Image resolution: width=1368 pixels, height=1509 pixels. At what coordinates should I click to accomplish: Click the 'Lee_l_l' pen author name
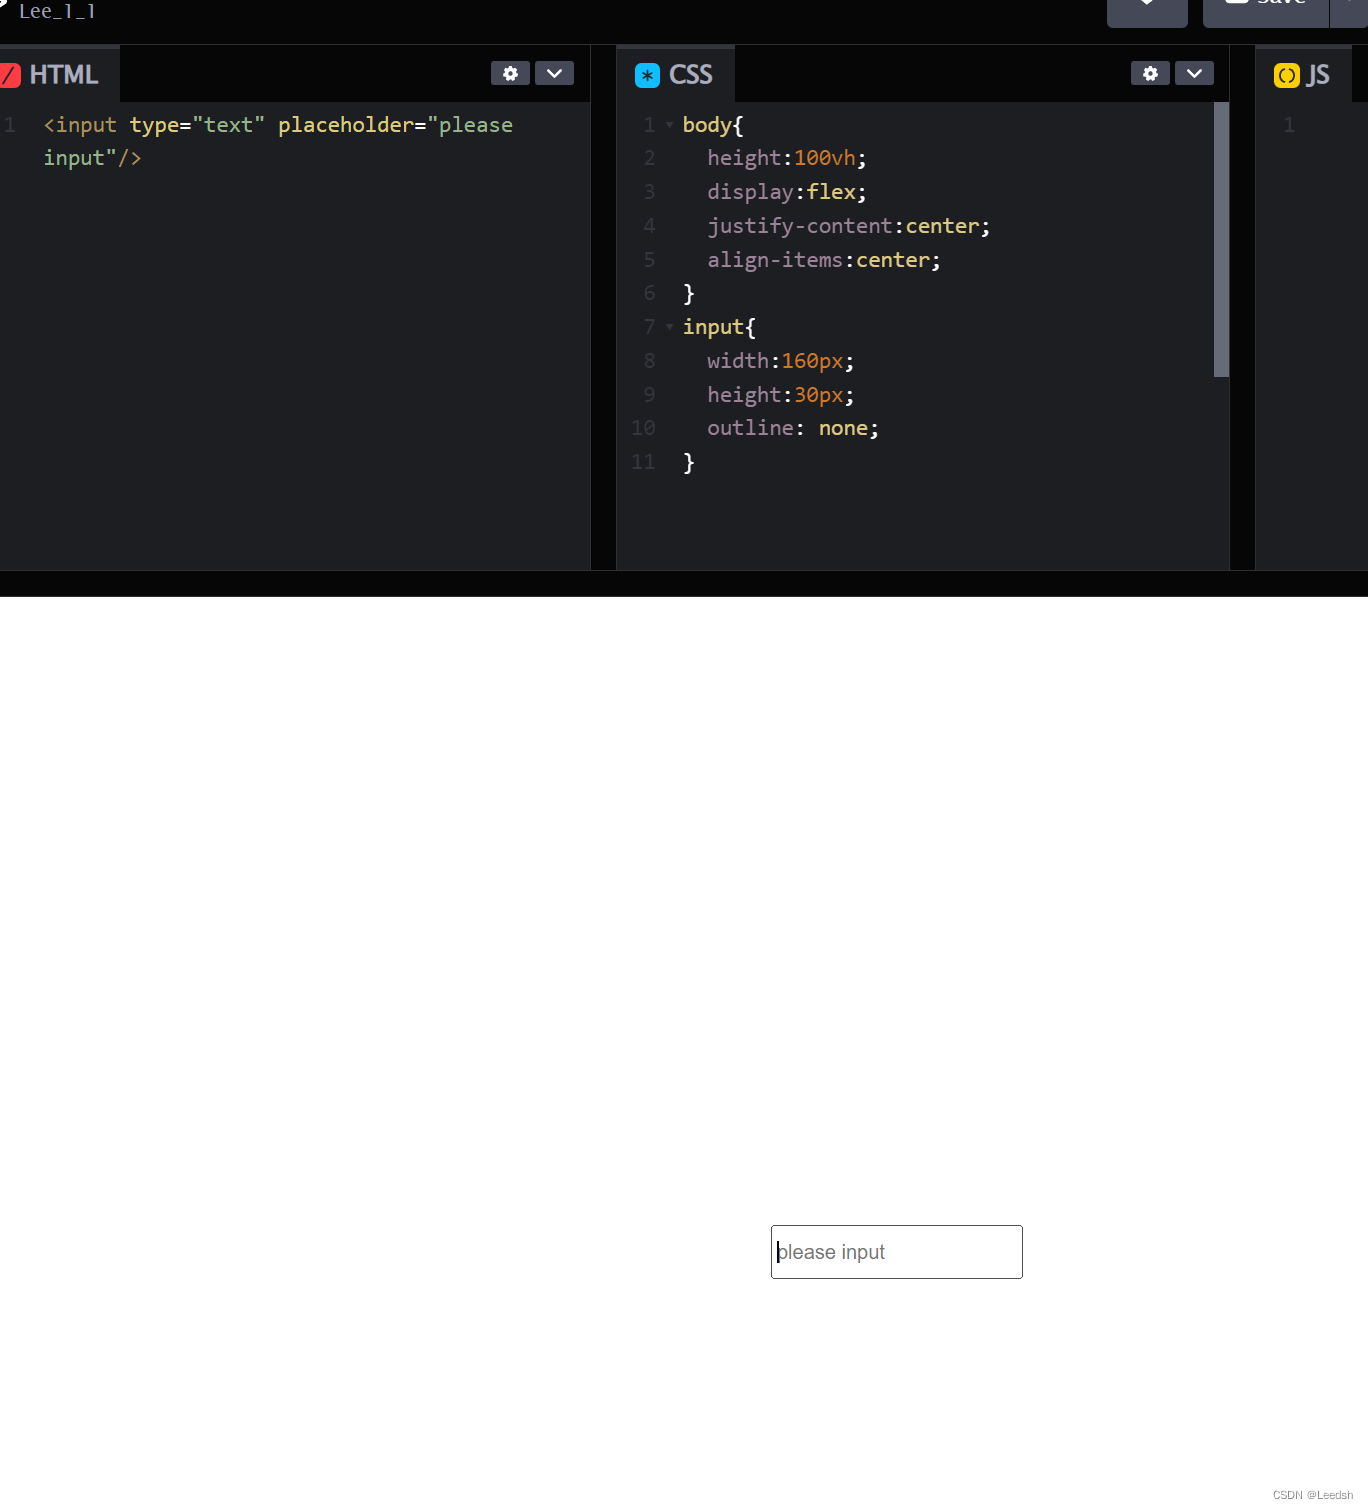tap(57, 11)
